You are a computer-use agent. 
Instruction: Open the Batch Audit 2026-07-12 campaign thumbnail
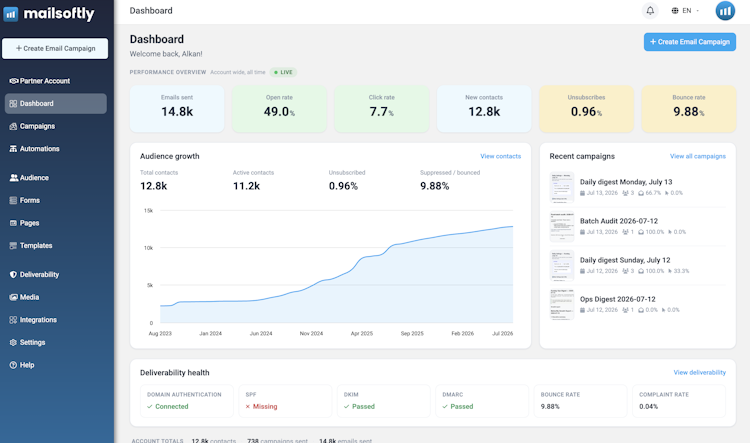(x=562, y=226)
